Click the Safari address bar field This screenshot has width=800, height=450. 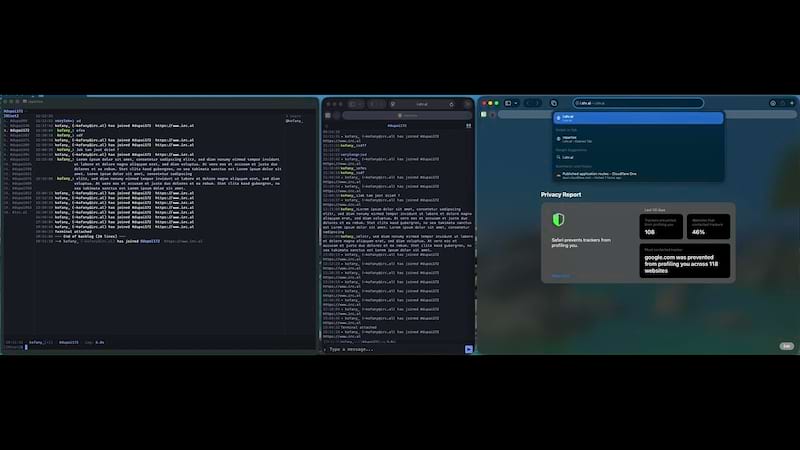(640, 103)
